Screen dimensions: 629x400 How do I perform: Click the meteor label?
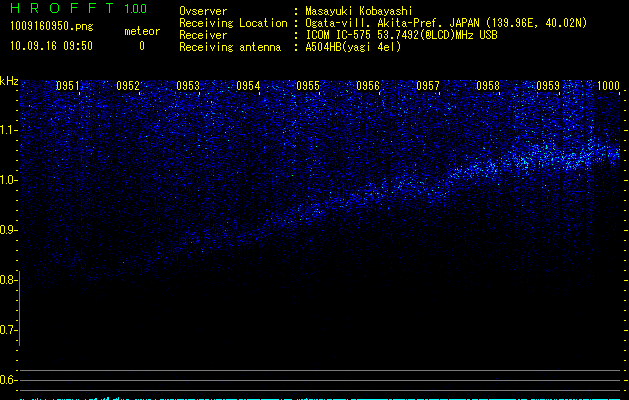142,31
